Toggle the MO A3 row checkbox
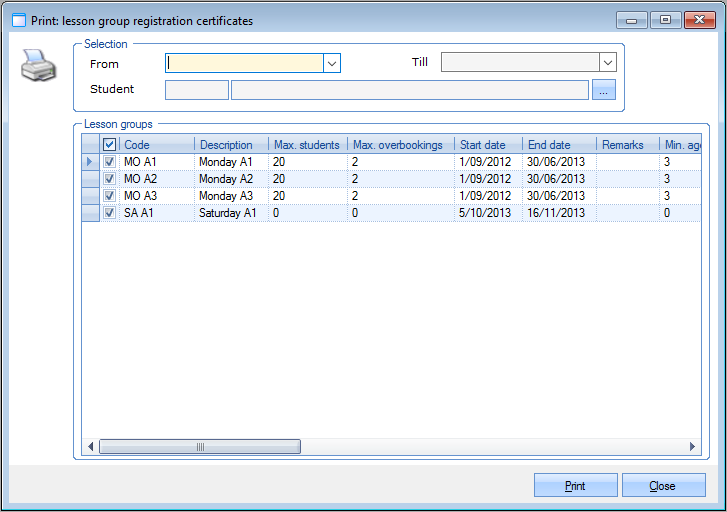727x512 pixels. pyautogui.click(x=110, y=196)
